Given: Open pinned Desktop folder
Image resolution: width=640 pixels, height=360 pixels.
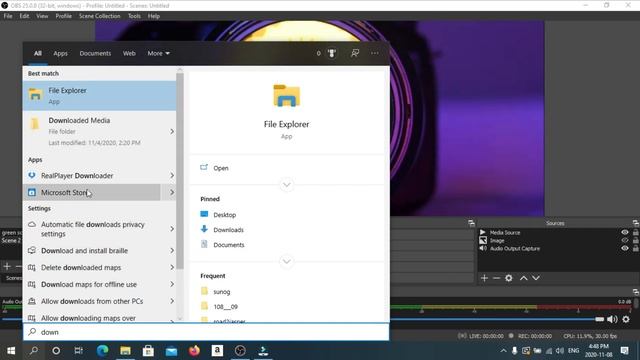Looking at the screenshot, I should (x=224, y=215).
